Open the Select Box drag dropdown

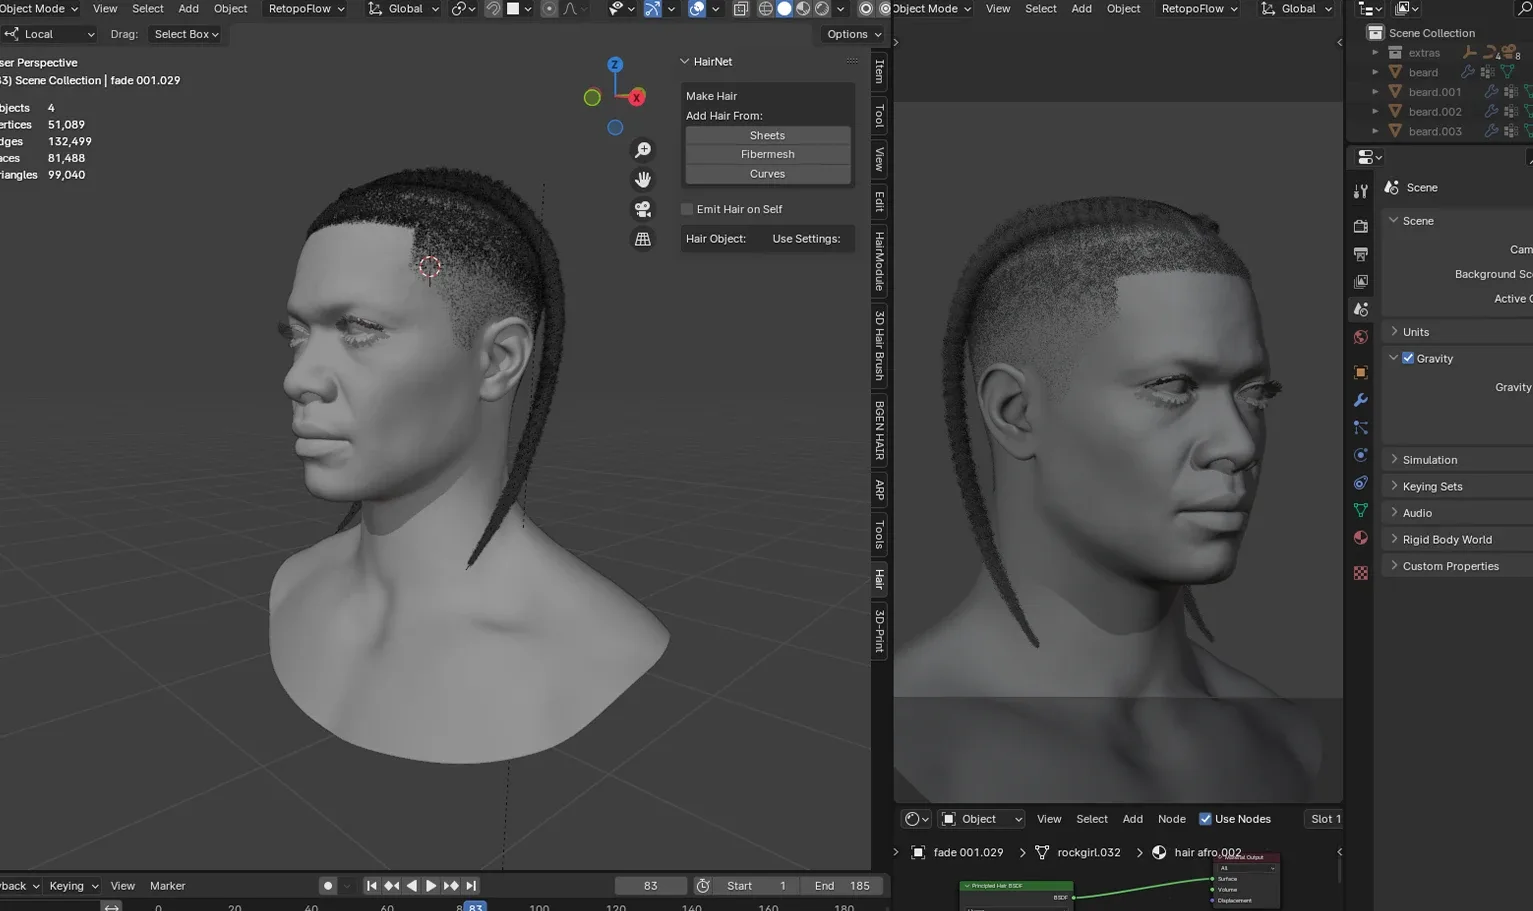[186, 34]
